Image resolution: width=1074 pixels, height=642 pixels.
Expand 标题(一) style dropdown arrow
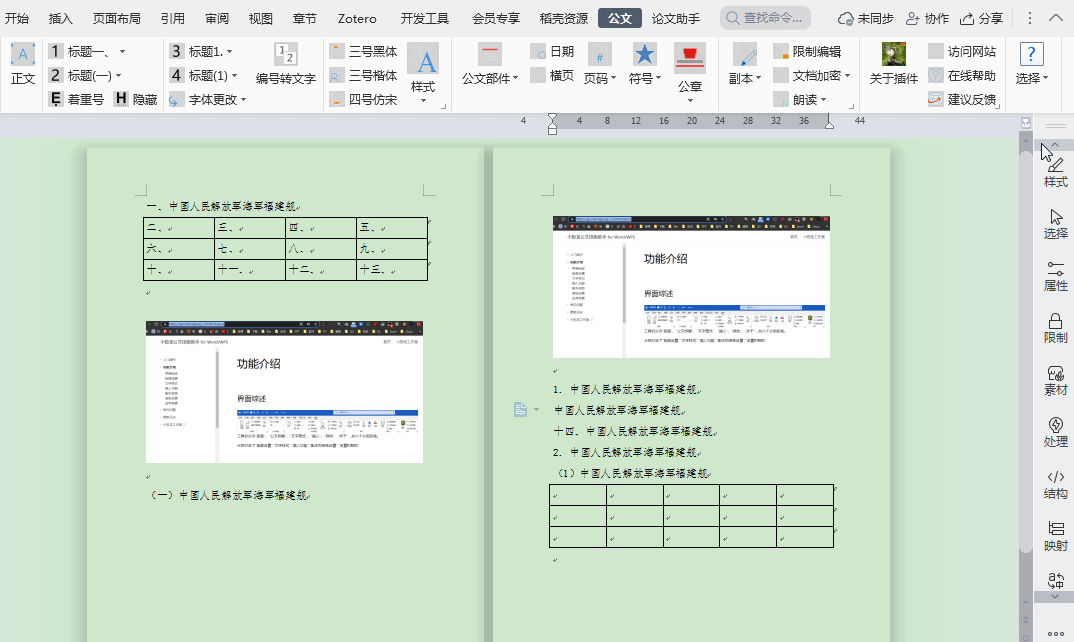click(118, 75)
